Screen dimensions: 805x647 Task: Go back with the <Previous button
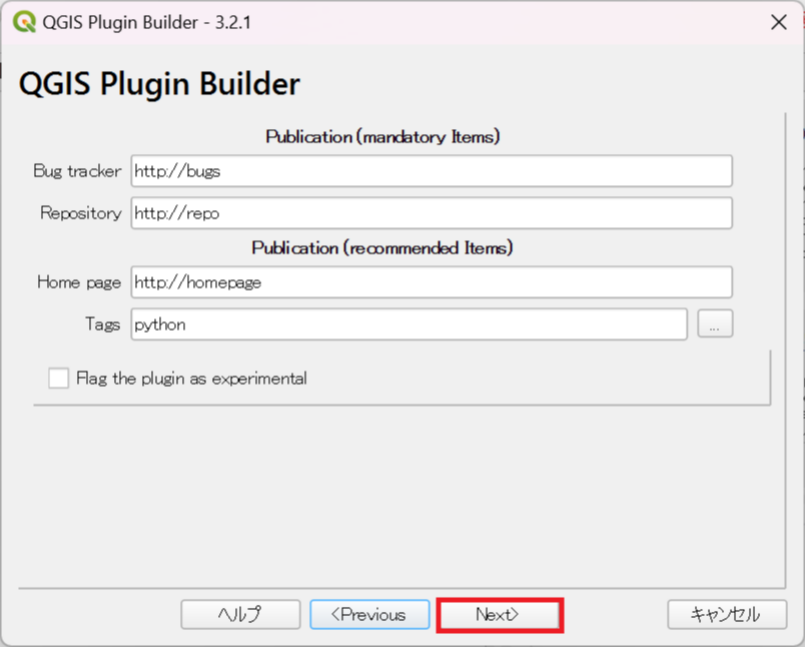tap(370, 615)
